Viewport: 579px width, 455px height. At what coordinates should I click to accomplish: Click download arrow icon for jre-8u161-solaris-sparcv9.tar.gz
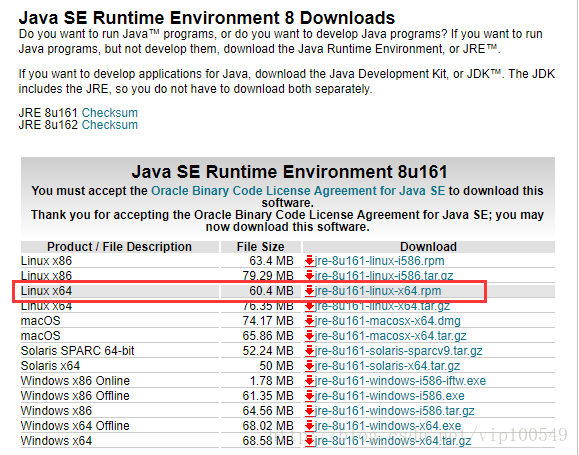[x=309, y=351]
